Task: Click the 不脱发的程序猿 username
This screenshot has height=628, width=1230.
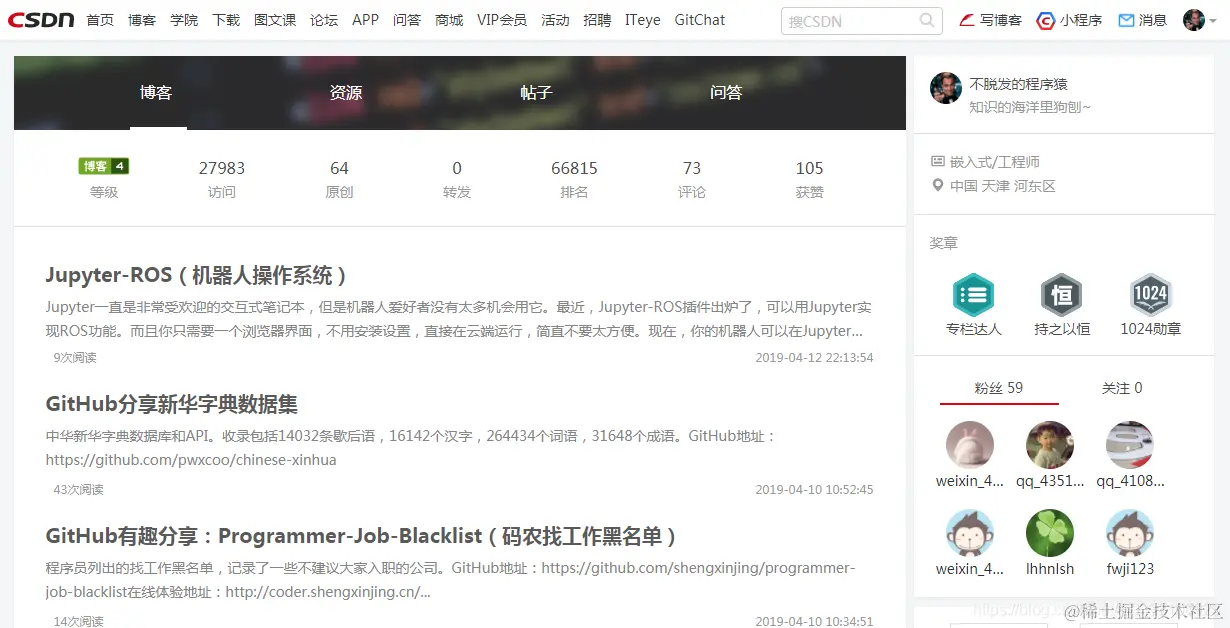Action: point(1018,84)
